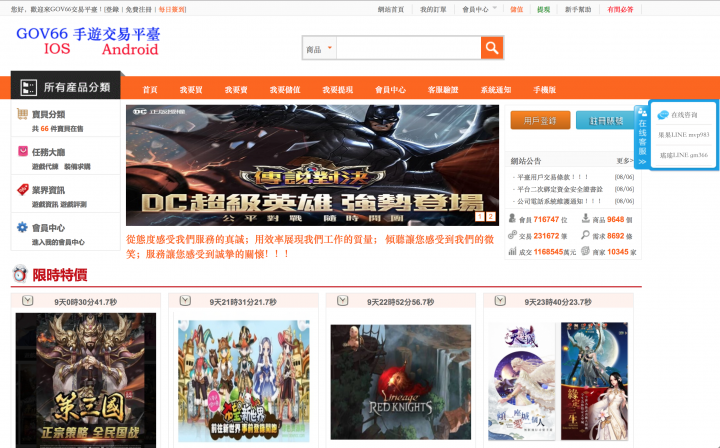Open the 新世界 cartoon game thumbnail
The height and width of the screenshot is (448, 720).
point(244,381)
